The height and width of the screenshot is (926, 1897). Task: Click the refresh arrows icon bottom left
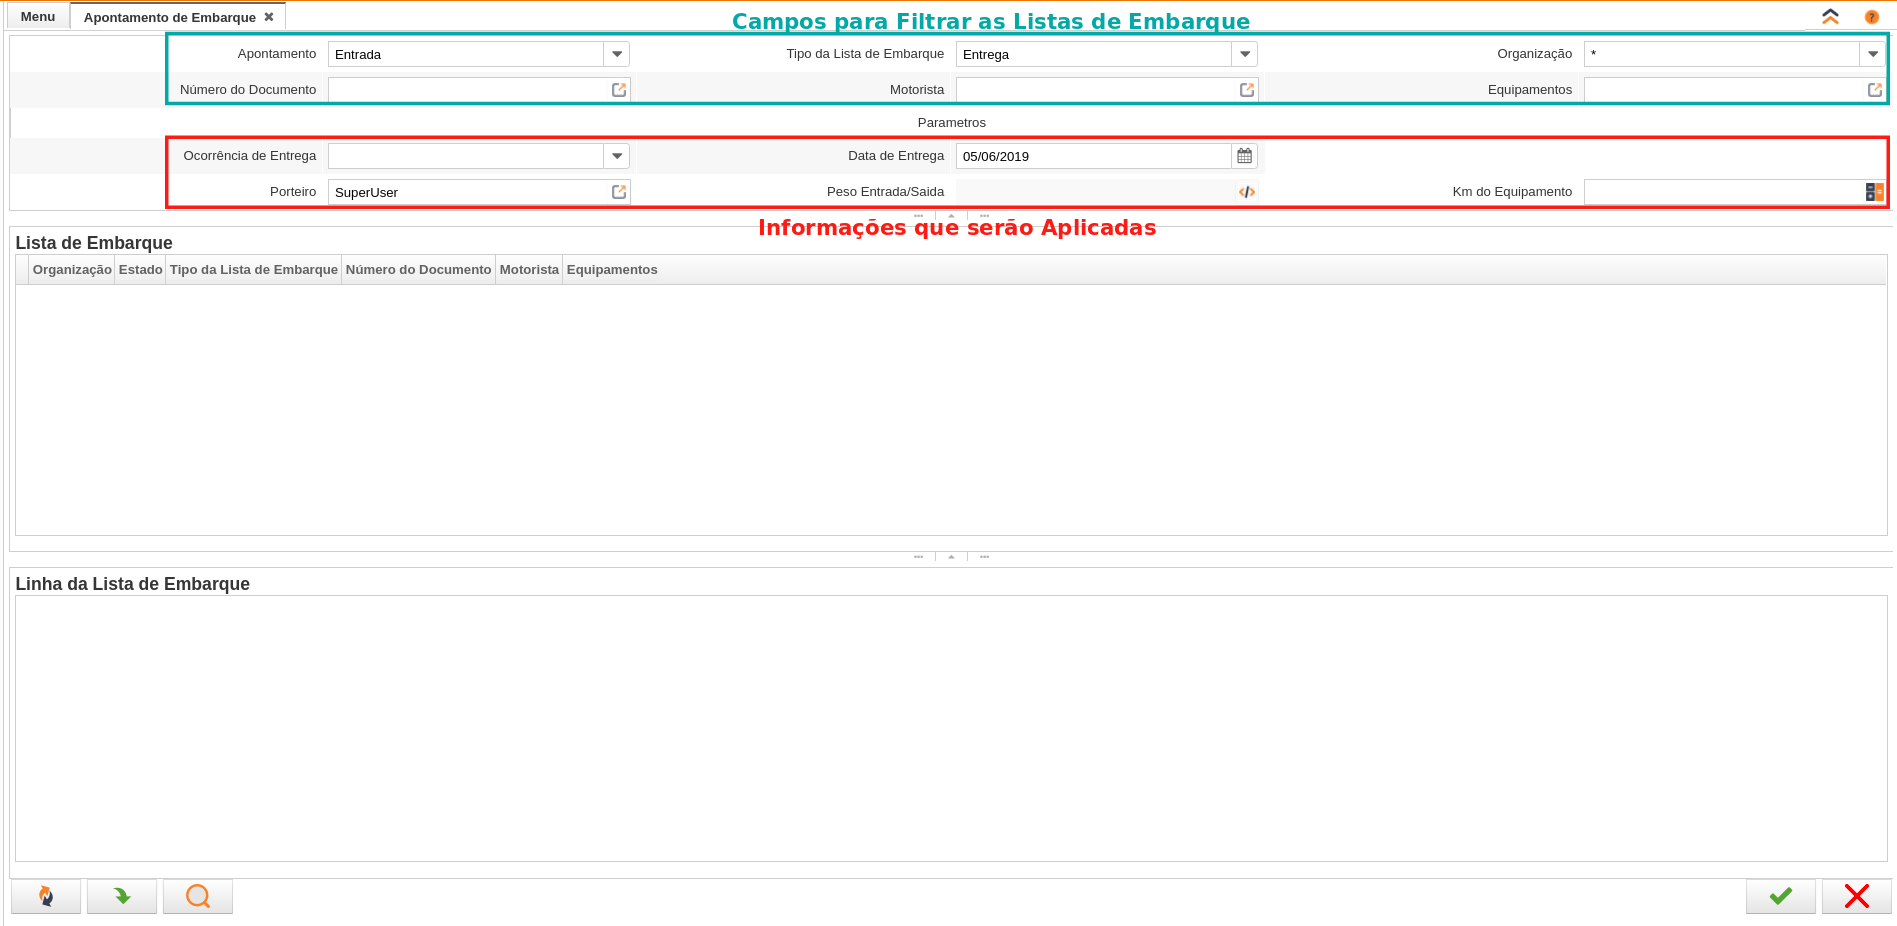point(44,896)
